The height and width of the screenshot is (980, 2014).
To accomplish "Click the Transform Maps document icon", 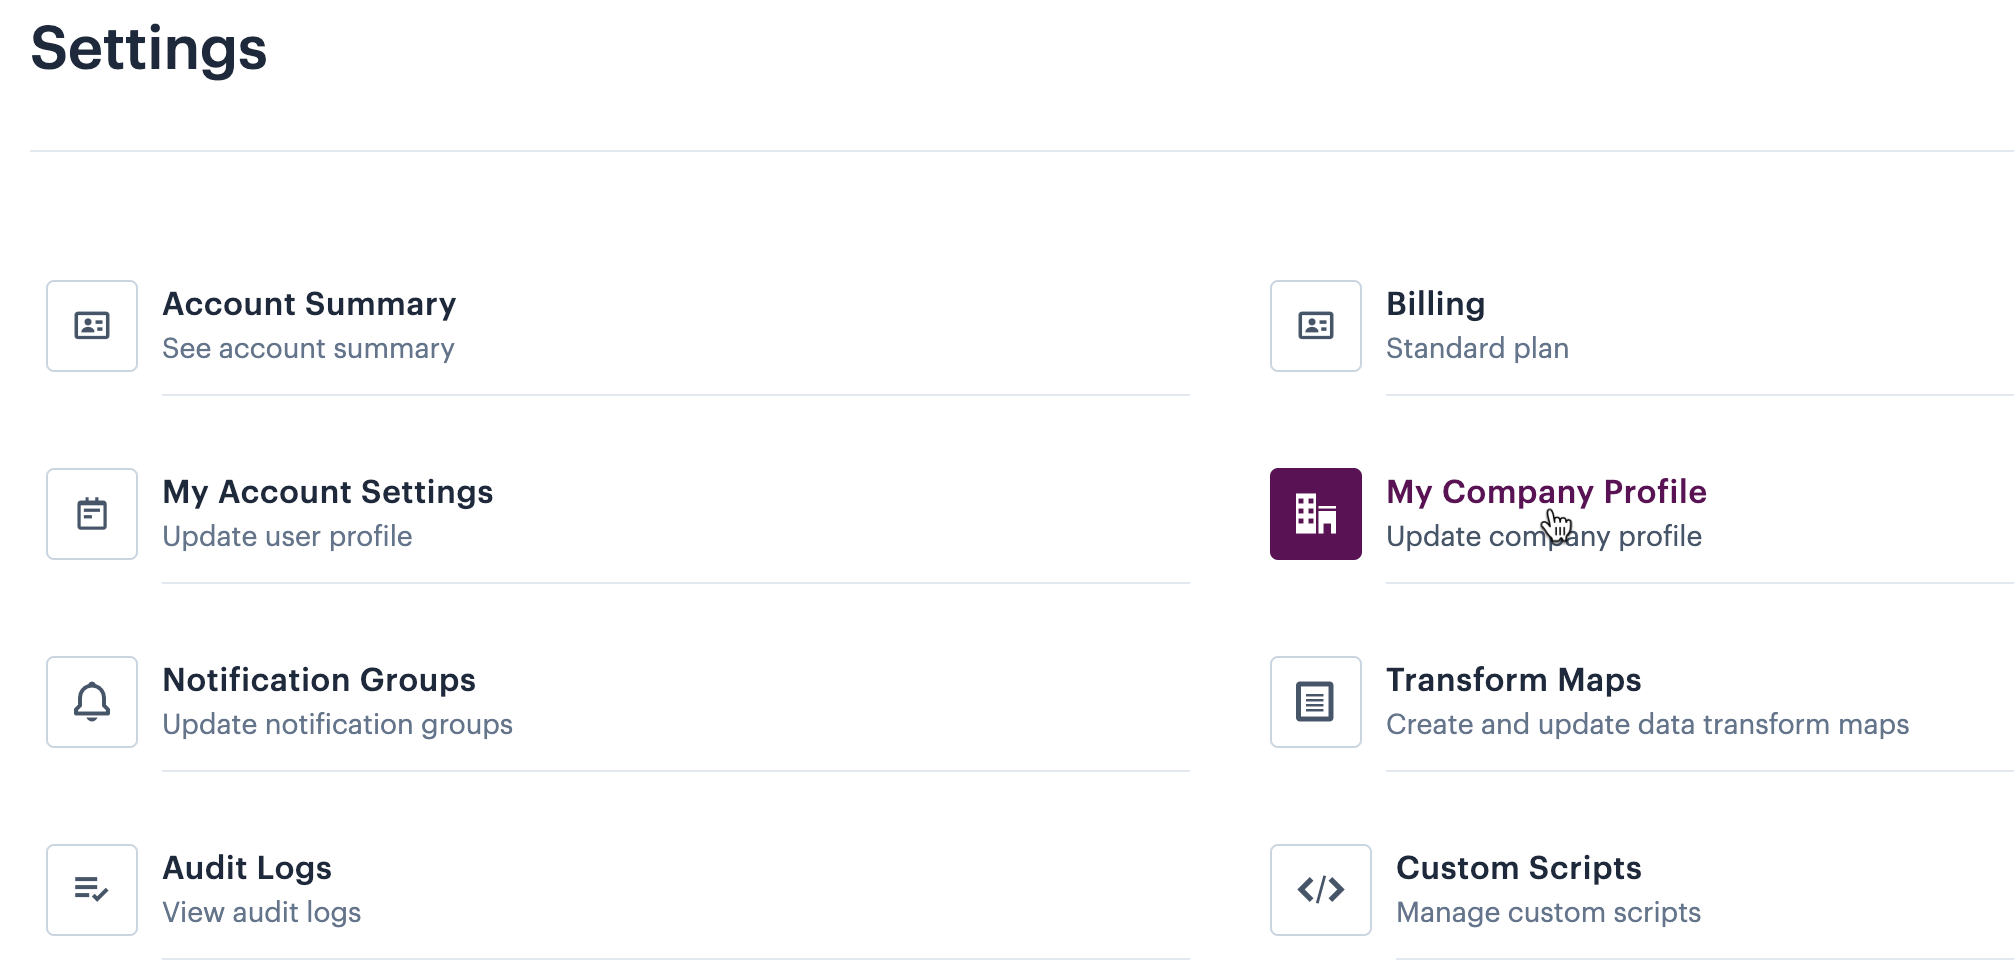I will pyautogui.click(x=1316, y=702).
